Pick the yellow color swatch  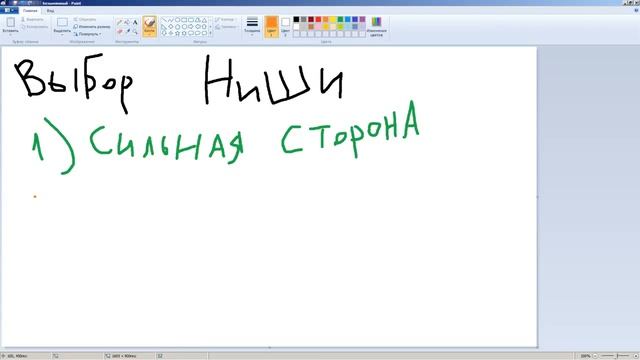click(333, 19)
